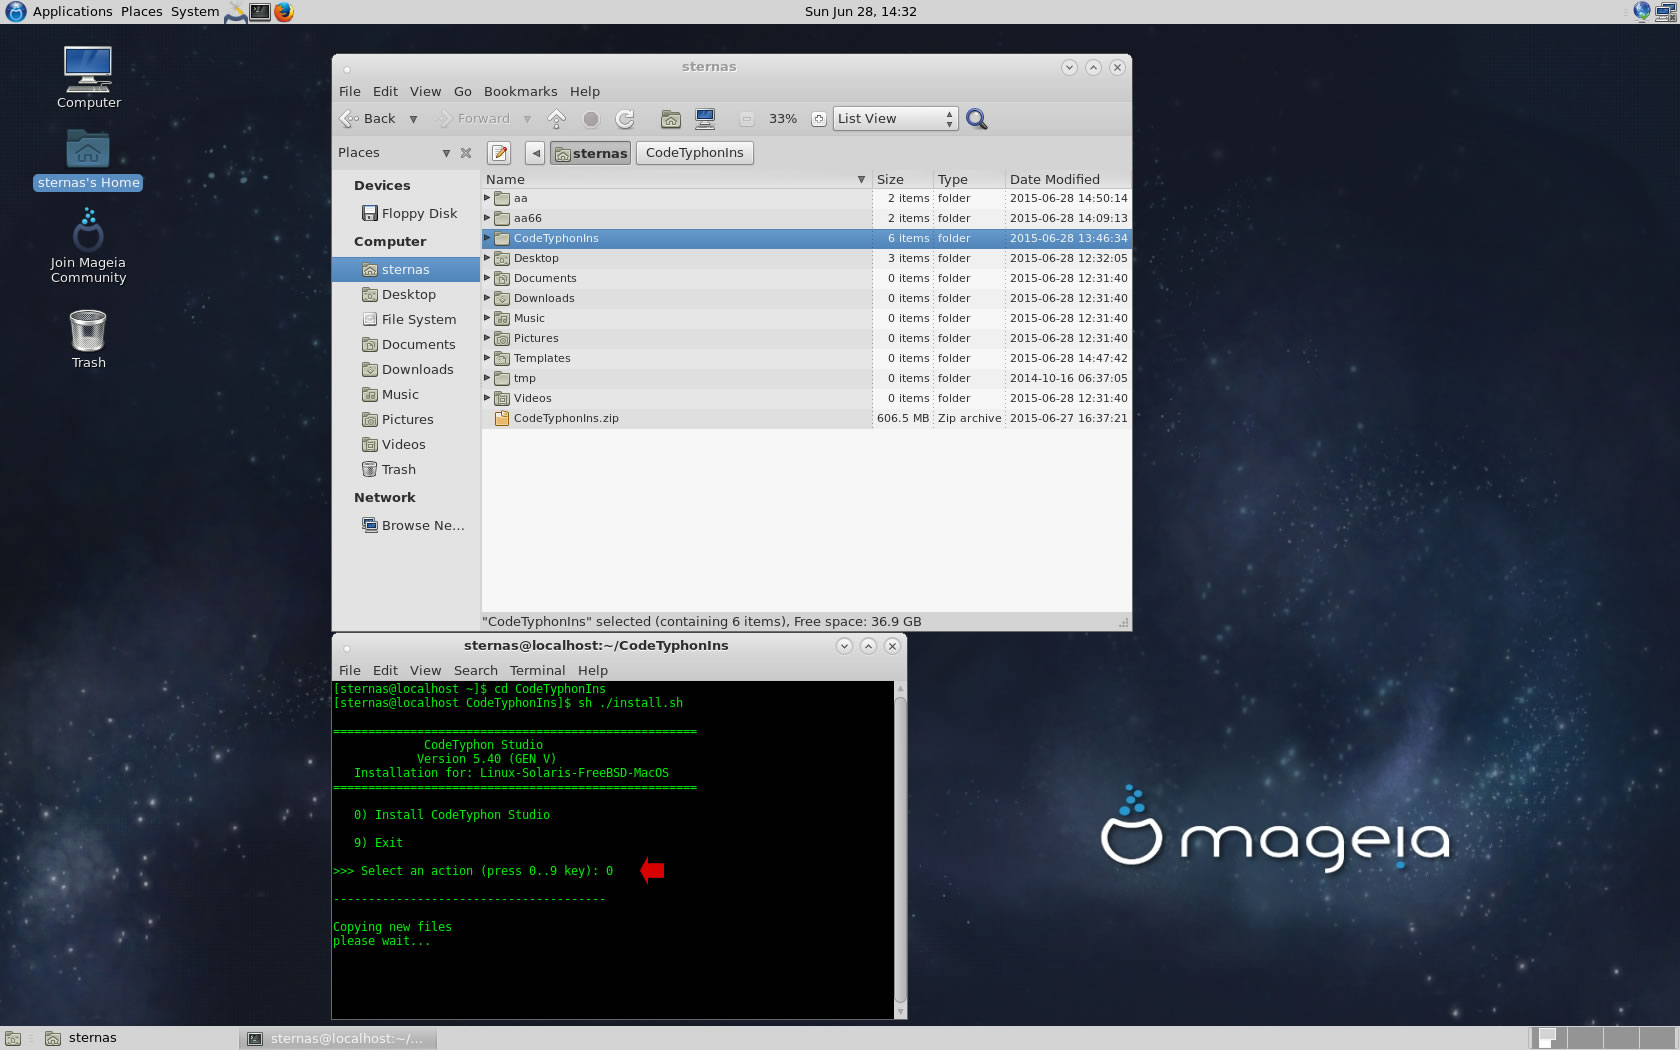Toggle text location entry with the pencil icon
This screenshot has height=1050, width=1680.
point(499,153)
